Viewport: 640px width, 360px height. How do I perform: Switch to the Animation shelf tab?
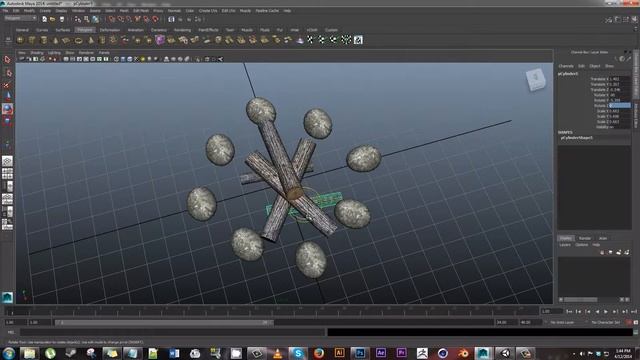pyautogui.click(x=136, y=30)
